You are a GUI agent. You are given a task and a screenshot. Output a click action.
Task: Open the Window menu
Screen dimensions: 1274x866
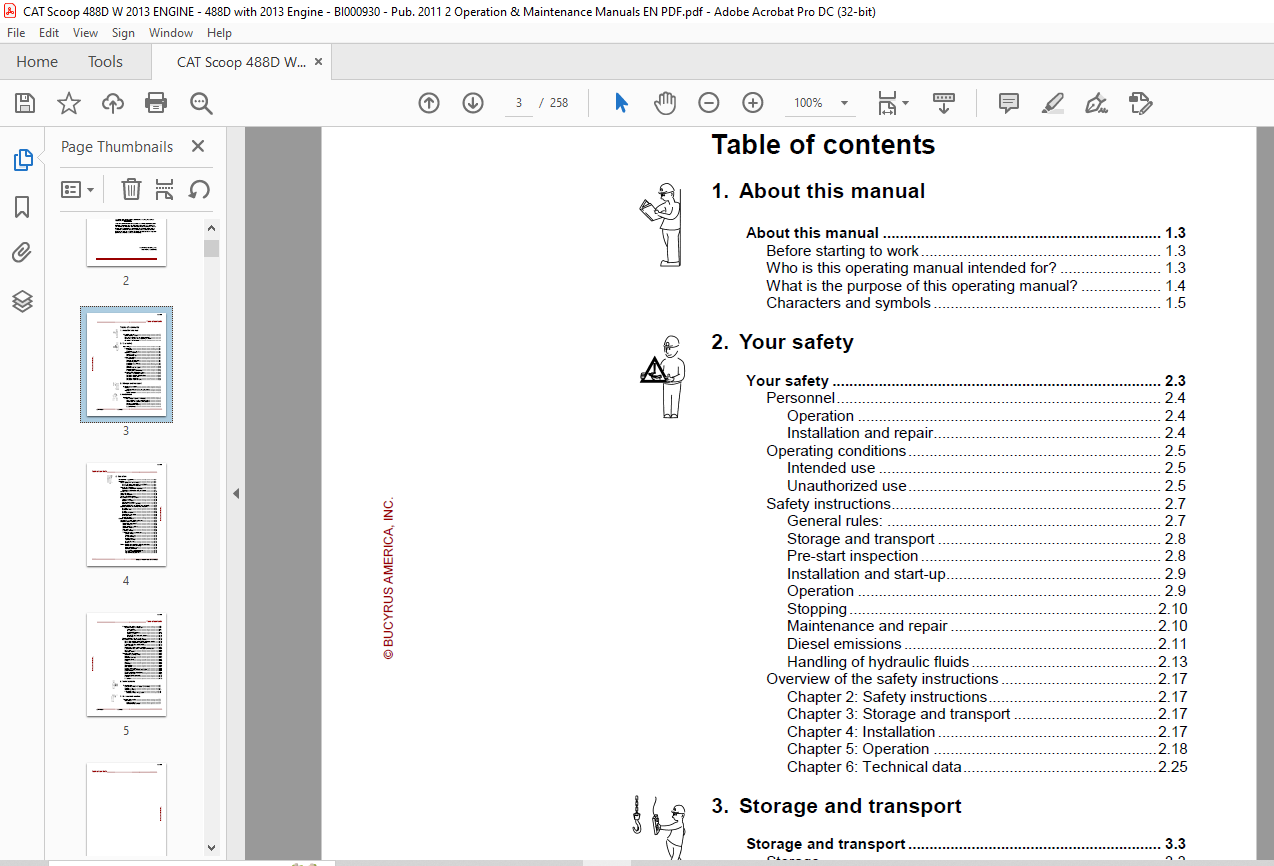point(171,32)
